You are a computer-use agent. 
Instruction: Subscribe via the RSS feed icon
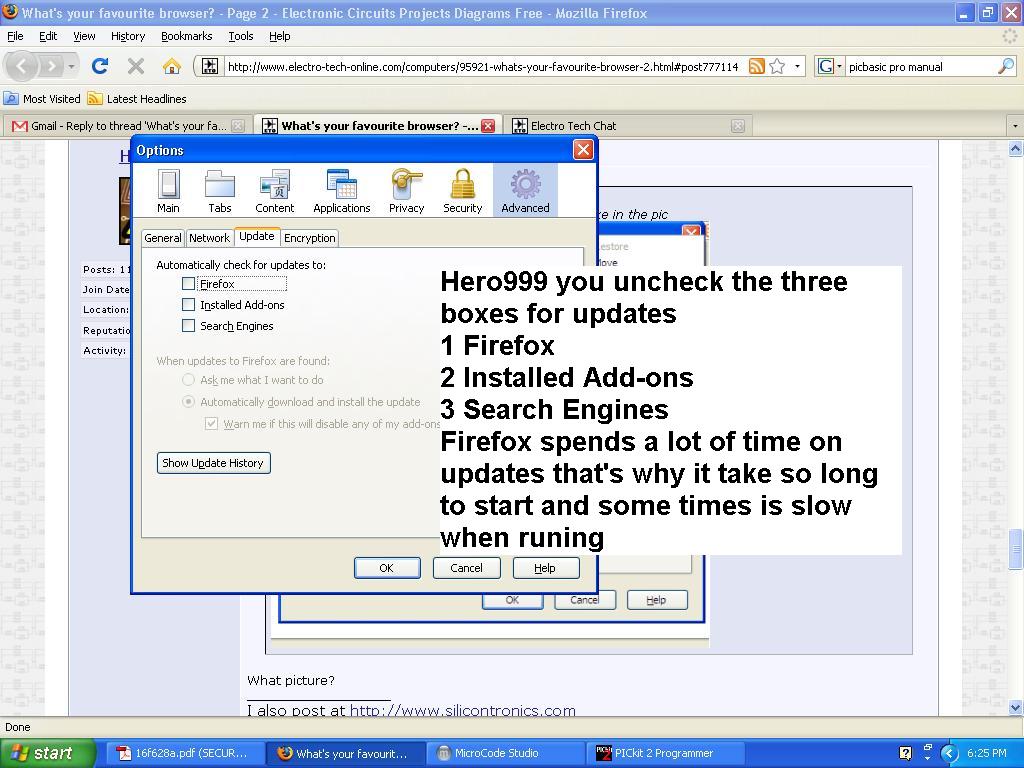(x=756, y=66)
